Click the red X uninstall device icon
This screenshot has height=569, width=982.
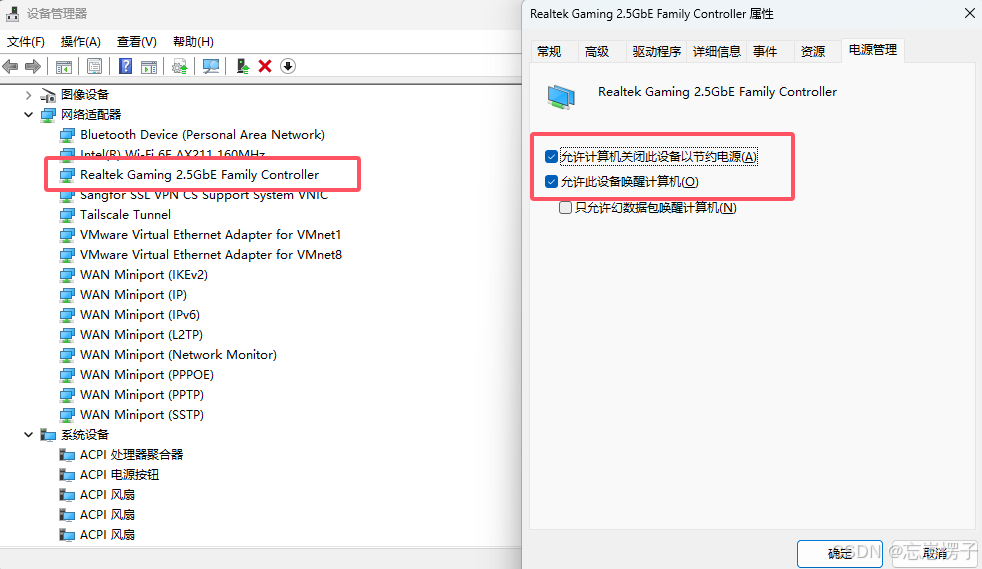point(265,66)
